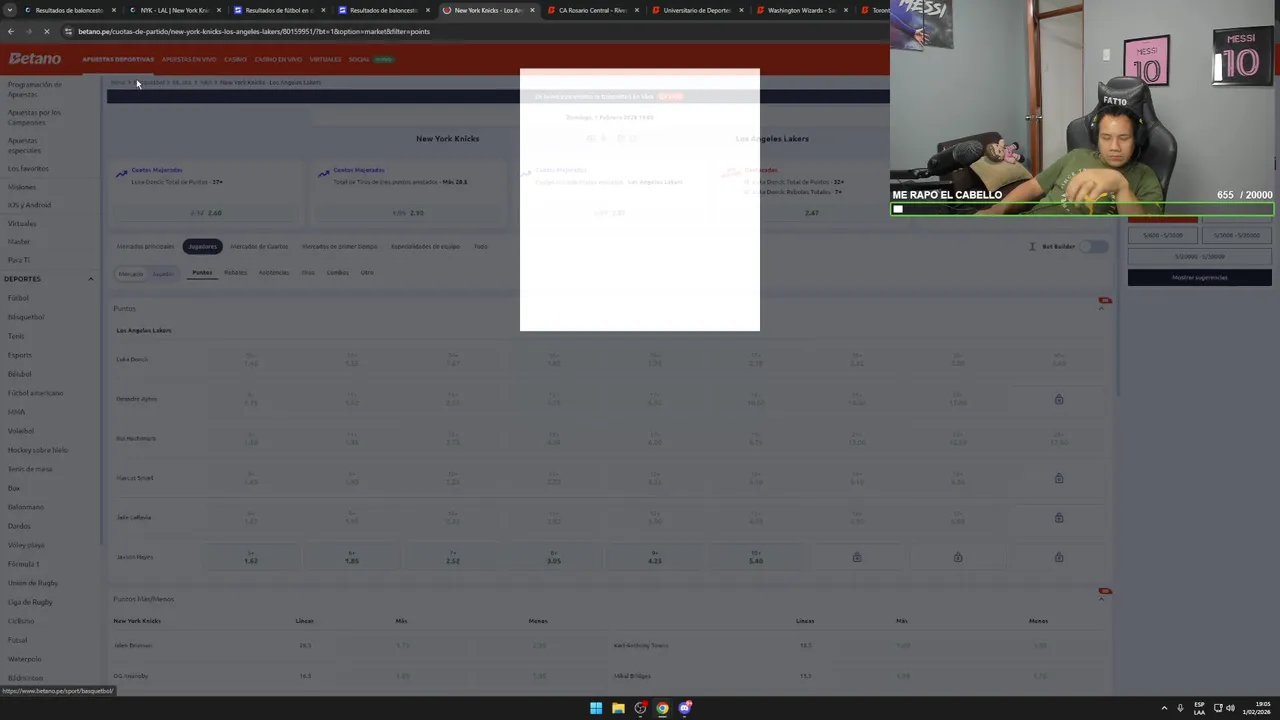
Task: Open Programación de Apuestas in sidebar
Action: point(35,89)
